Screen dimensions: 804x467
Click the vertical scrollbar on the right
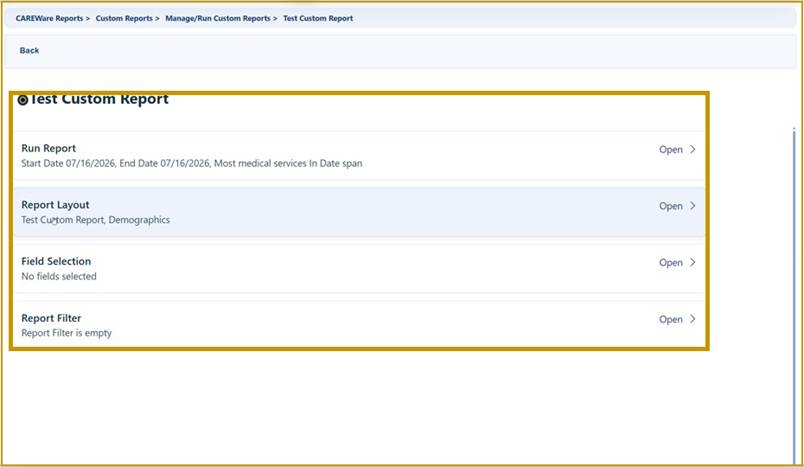tap(794, 295)
